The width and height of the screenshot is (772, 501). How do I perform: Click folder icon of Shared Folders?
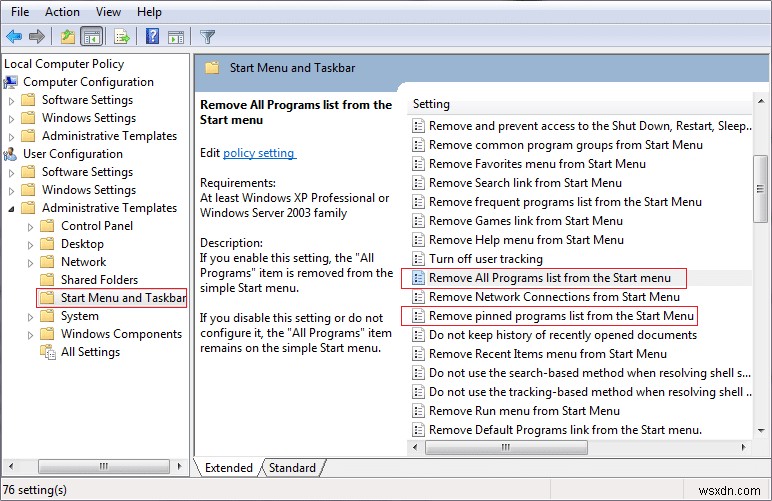(47, 280)
